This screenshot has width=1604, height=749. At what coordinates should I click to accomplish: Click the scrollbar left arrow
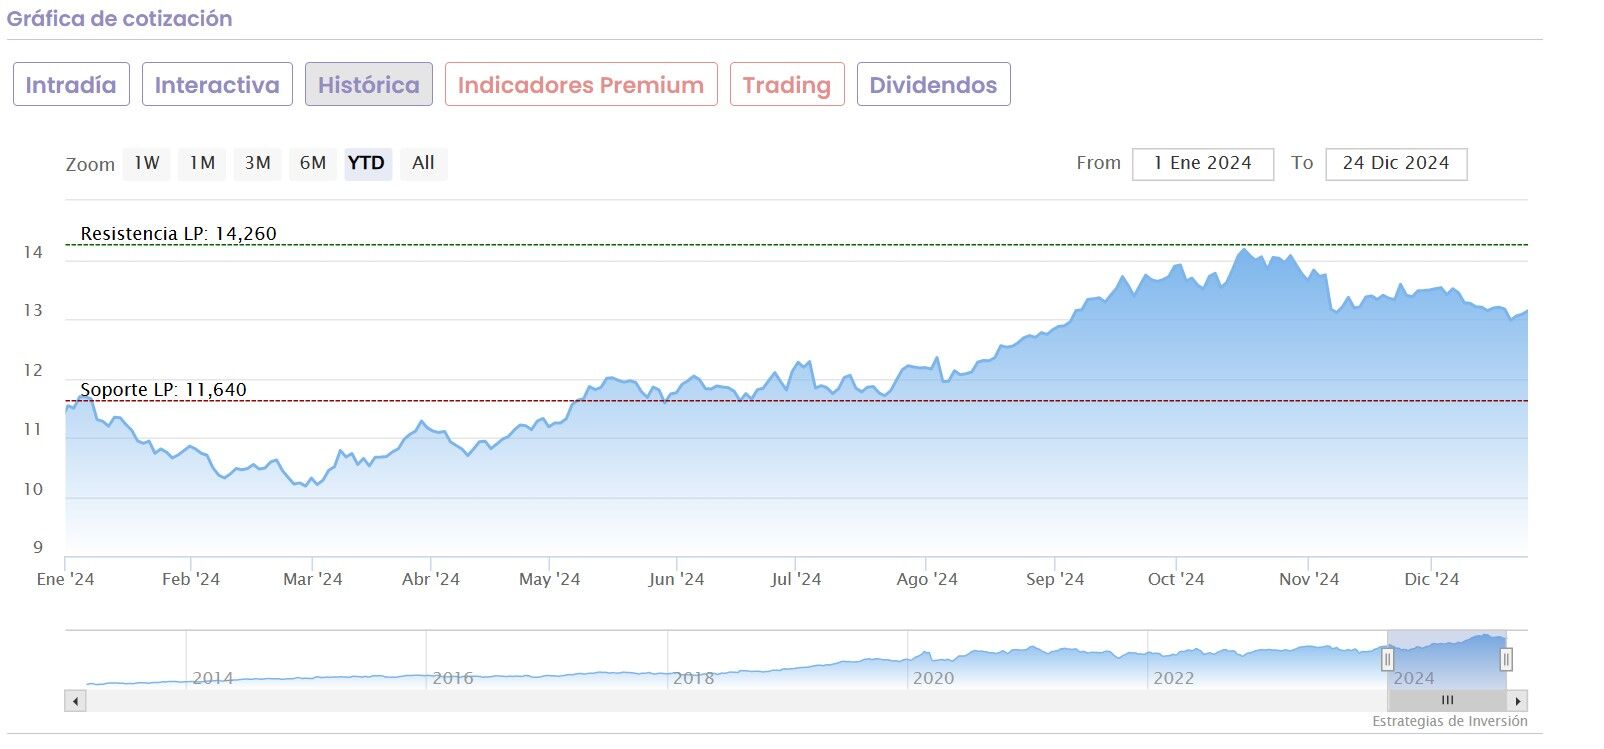(x=75, y=701)
